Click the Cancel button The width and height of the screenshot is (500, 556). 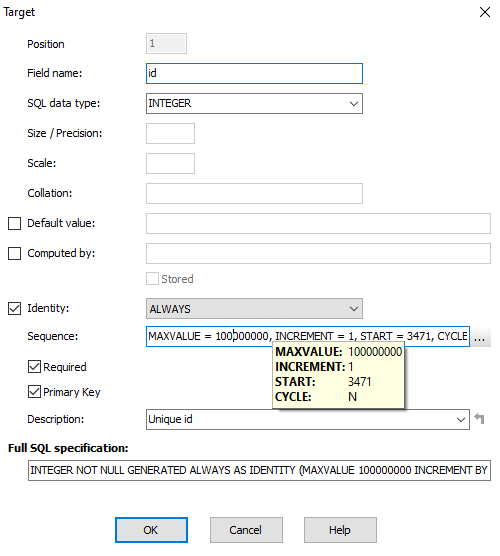(246, 530)
